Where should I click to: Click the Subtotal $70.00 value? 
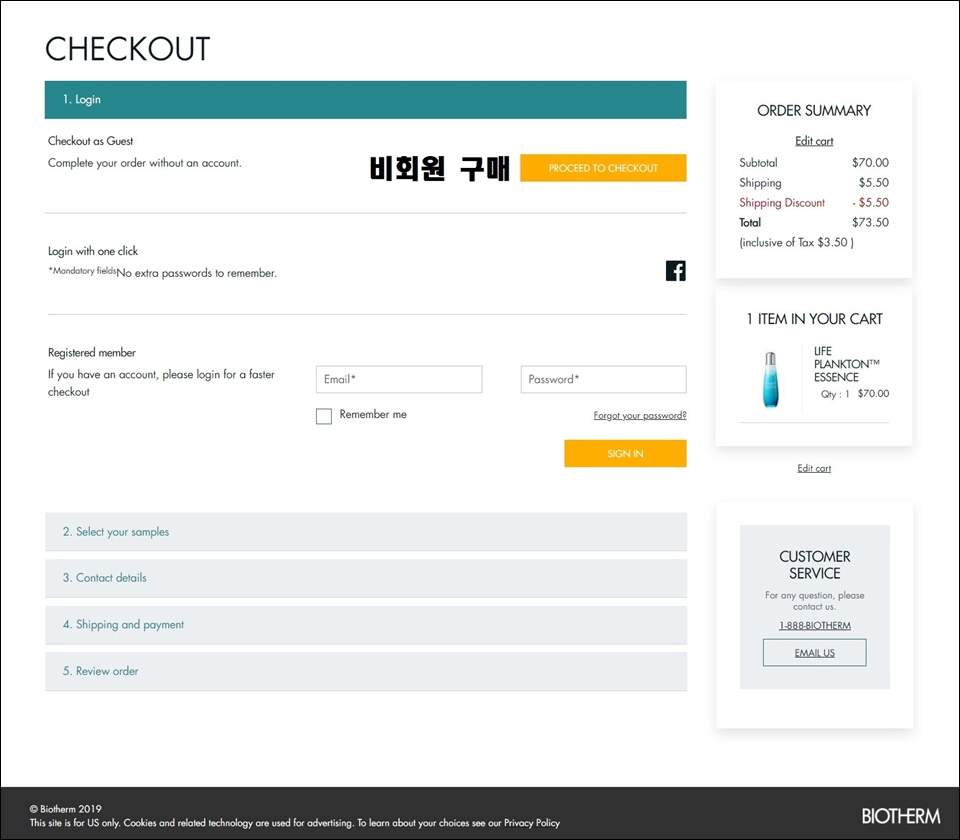[870, 162]
